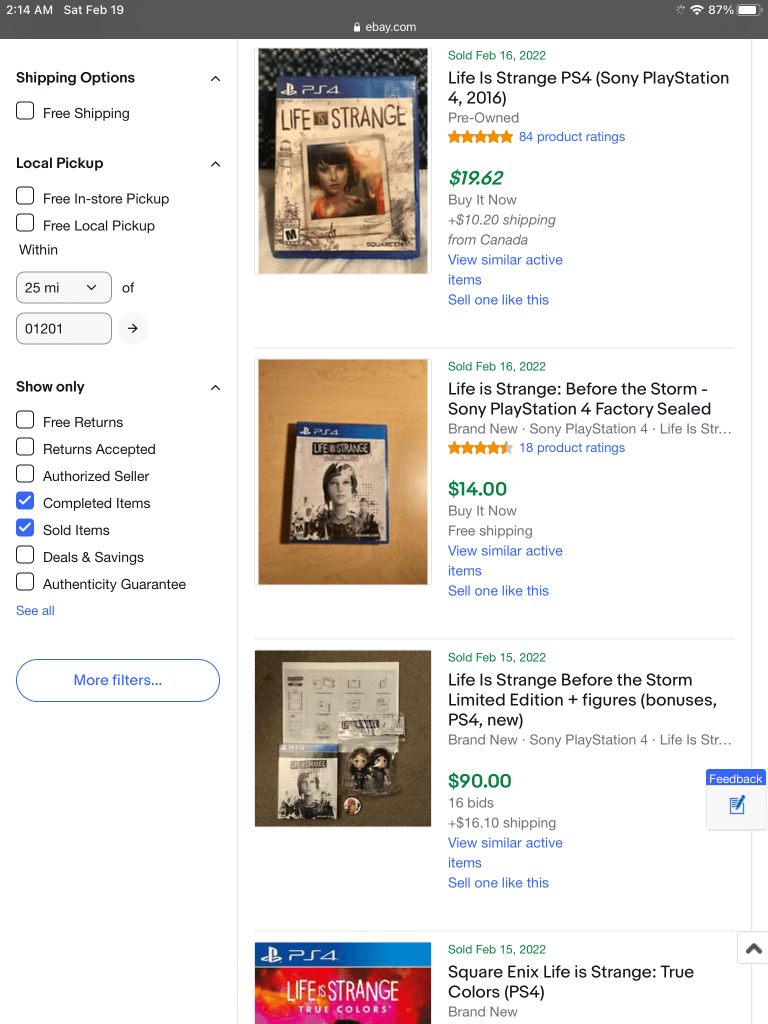This screenshot has height=1024, width=768.
Task: Click the 18 product ratings stars
Action: 481,448
